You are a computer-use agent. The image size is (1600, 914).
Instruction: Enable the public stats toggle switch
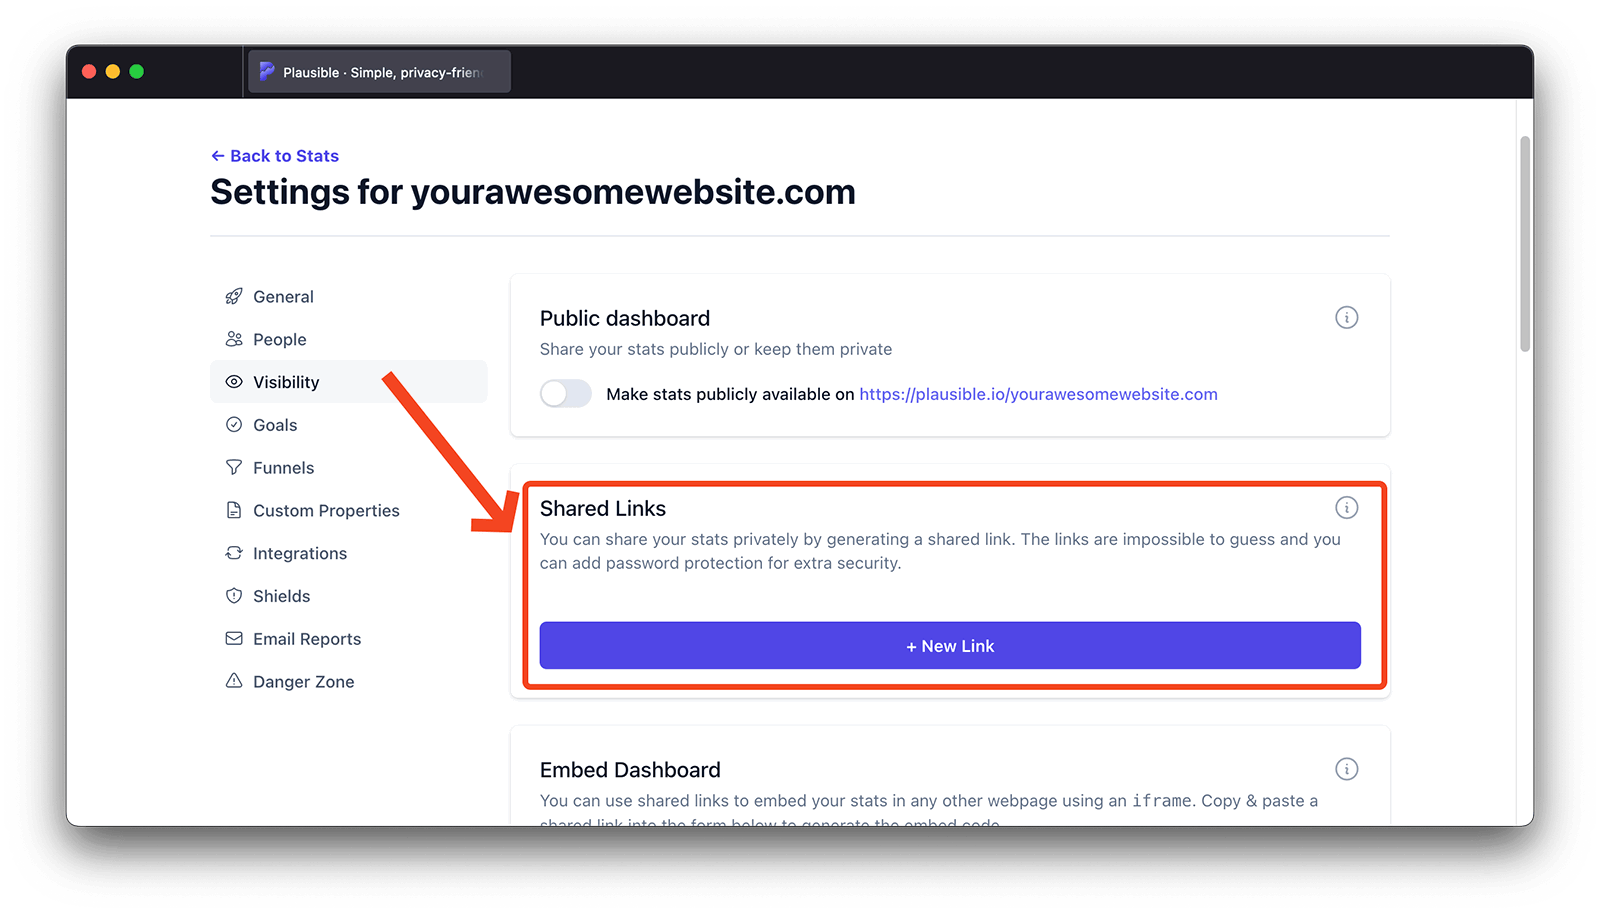tap(566, 394)
